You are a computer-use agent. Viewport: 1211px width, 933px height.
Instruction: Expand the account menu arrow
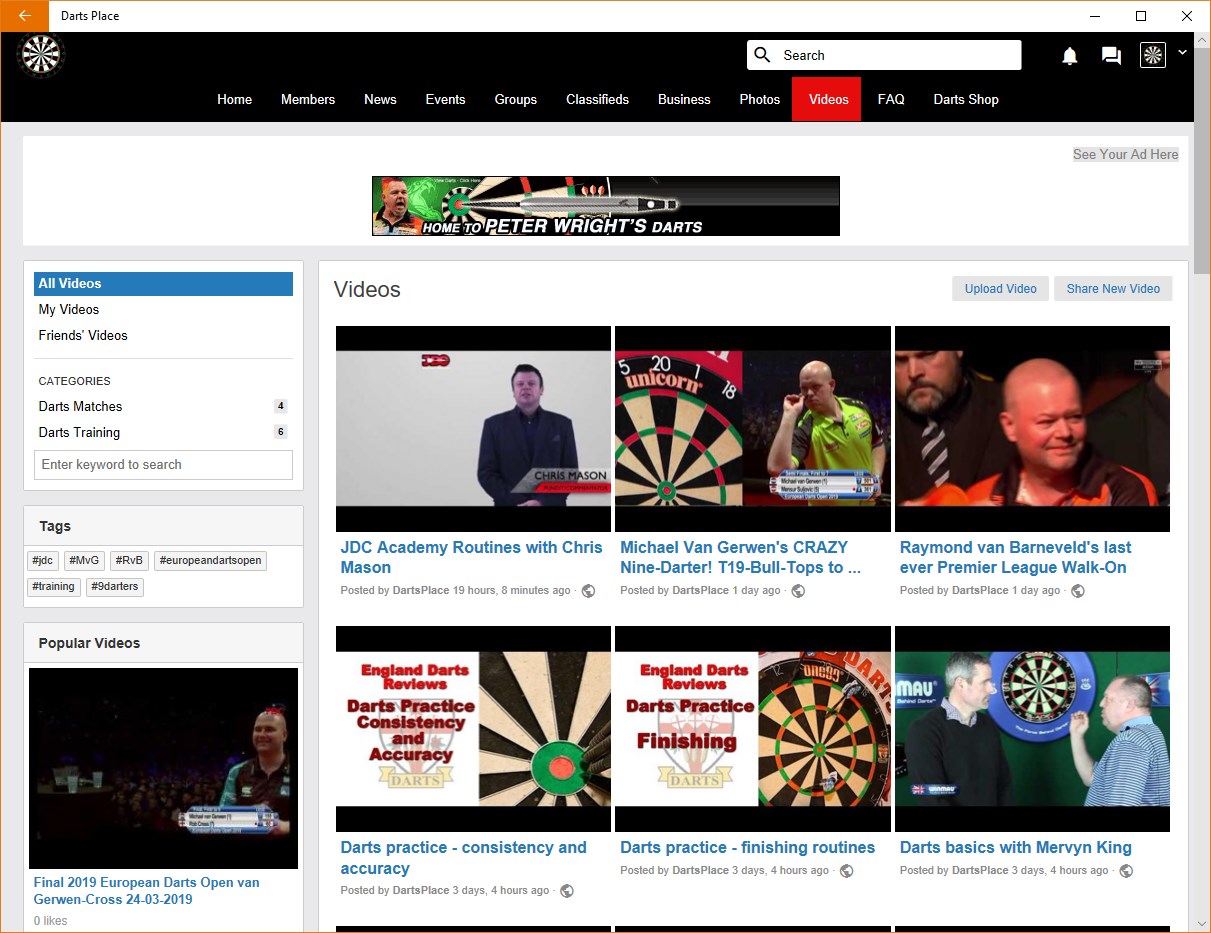pos(1182,53)
